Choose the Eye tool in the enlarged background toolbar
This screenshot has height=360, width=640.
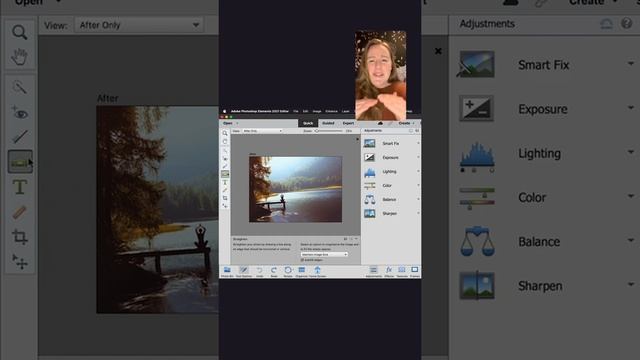20,112
